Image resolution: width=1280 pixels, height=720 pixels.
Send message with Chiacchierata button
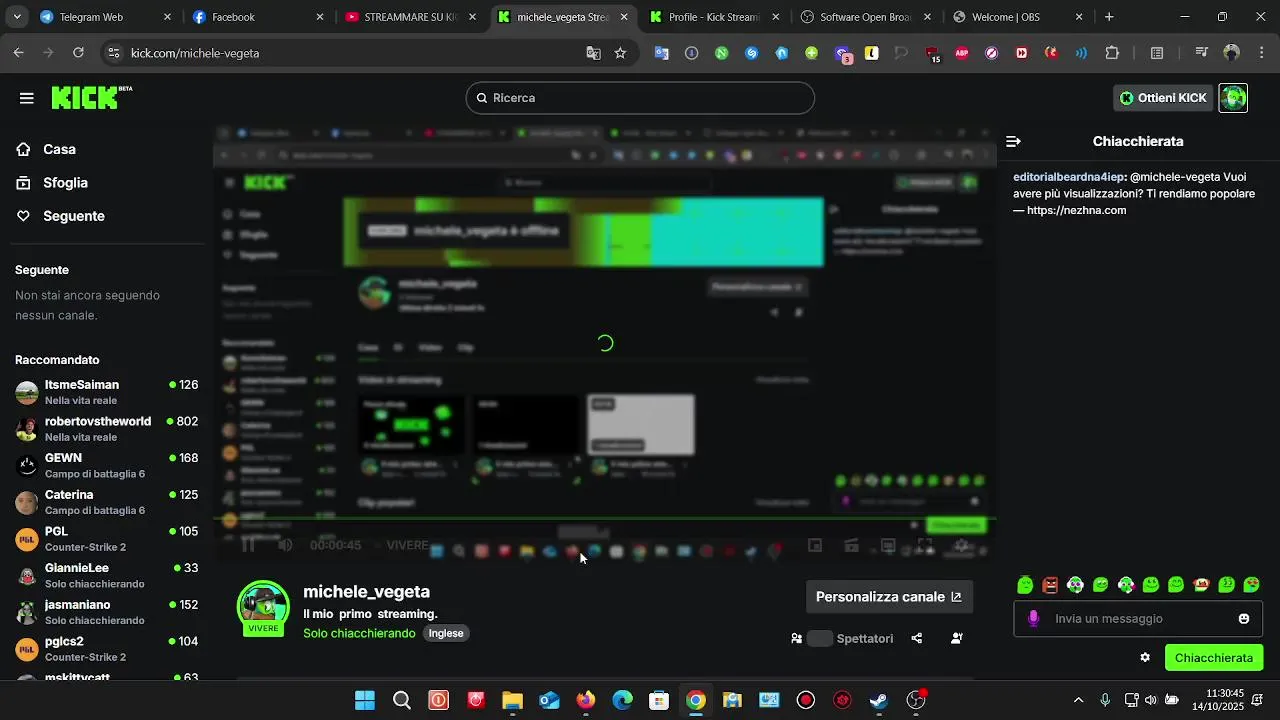pos(1214,658)
